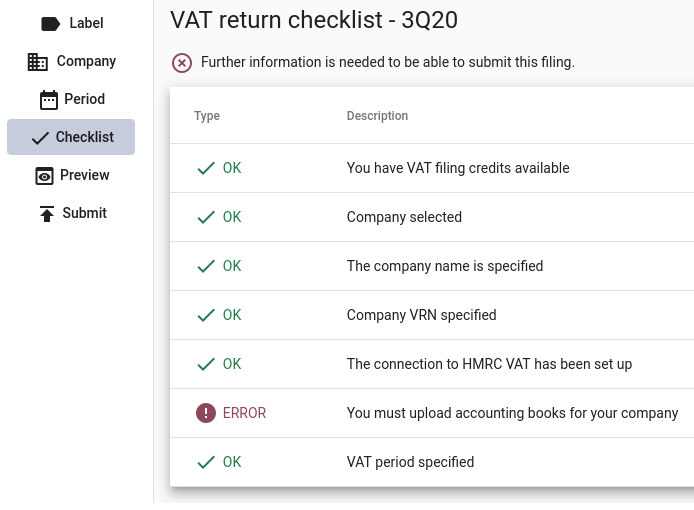Viewport: 694px width, 510px height.
Task: Click the Company building icon
Action: tap(38, 62)
